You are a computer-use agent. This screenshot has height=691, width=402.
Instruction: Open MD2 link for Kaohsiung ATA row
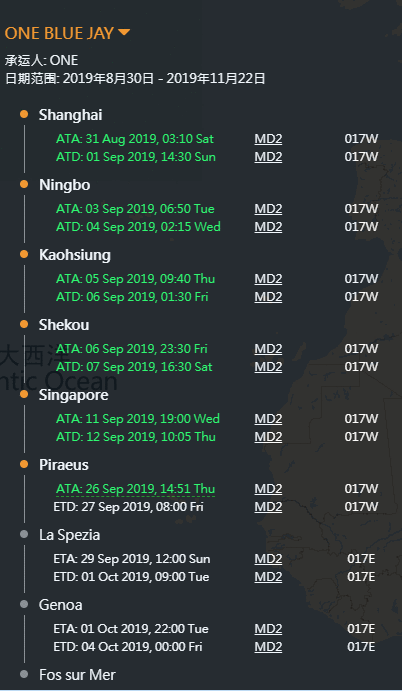tap(268, 279)
